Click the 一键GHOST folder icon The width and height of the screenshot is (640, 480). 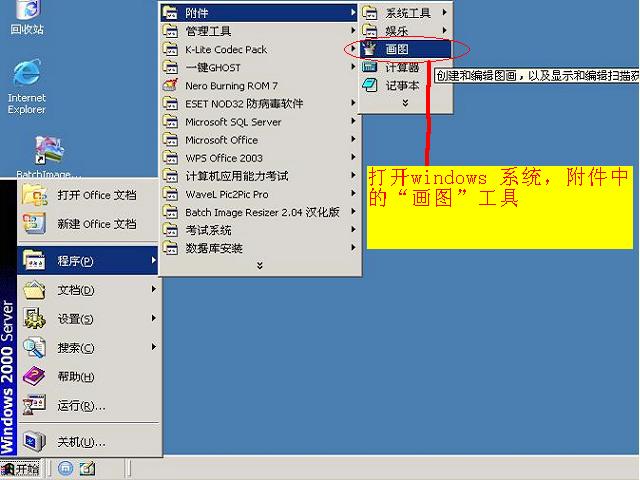point(170,67)
